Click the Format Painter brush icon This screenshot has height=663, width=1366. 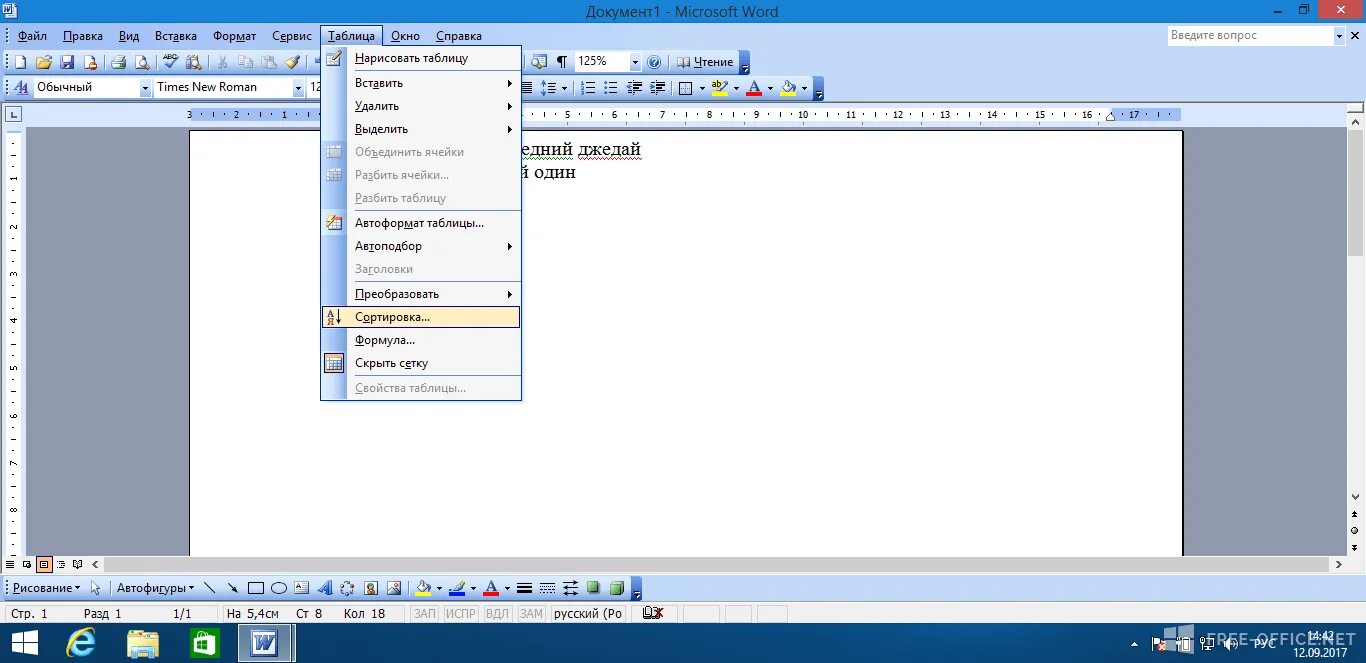coord(293,62)
